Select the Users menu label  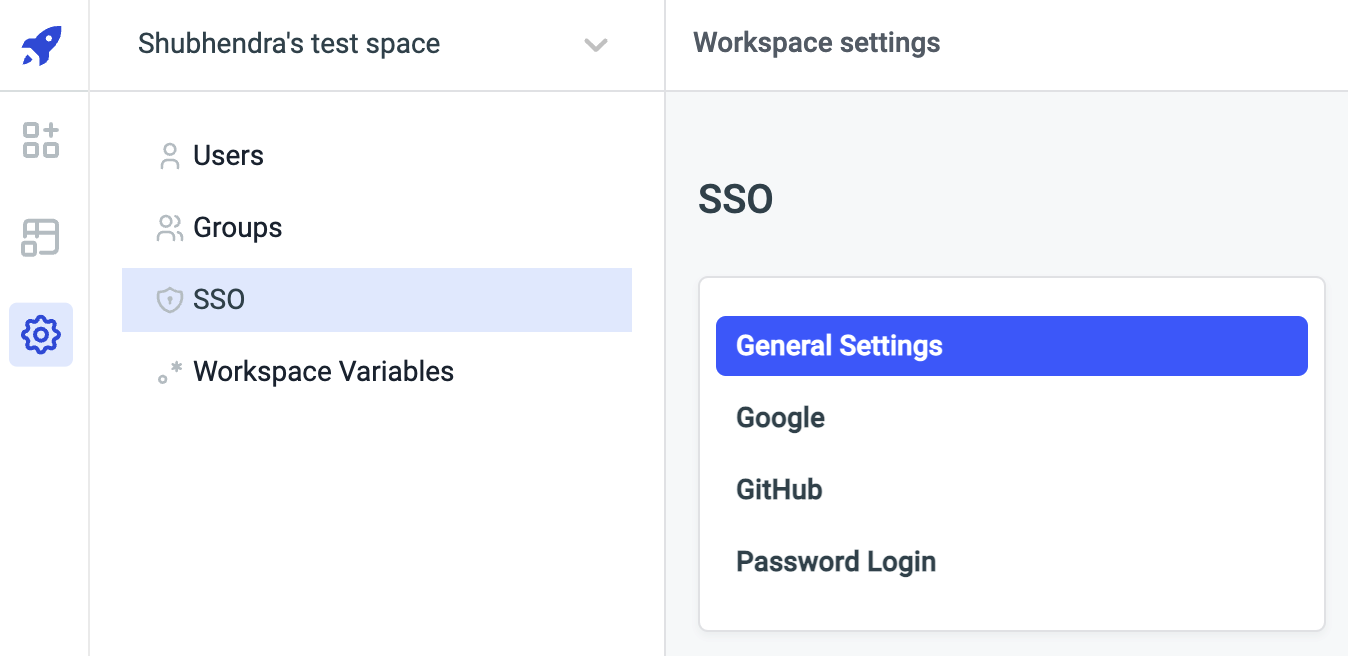(x=228, y=156)
